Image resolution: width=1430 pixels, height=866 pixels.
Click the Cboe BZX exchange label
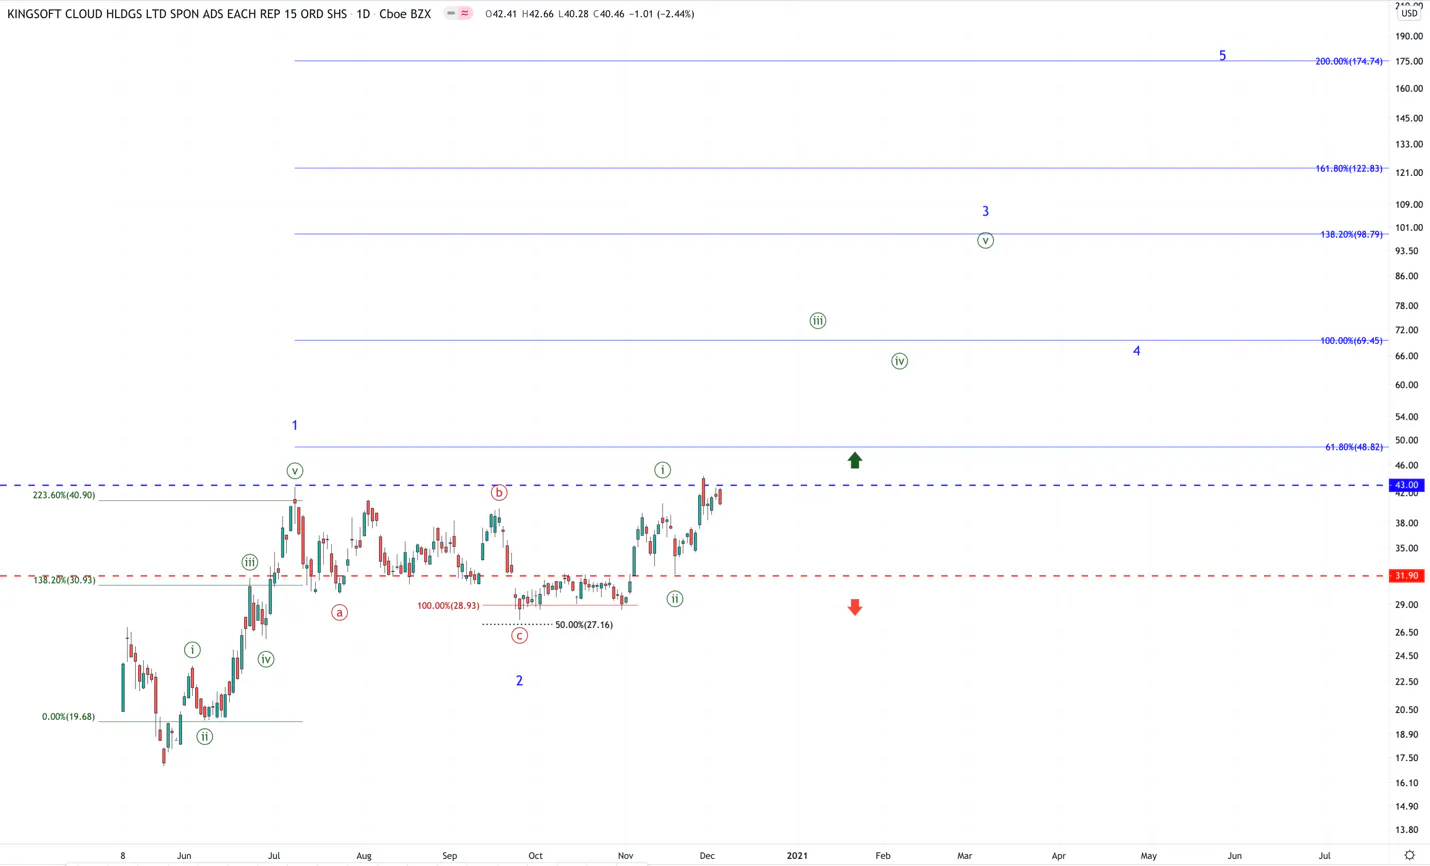coord(405,14)
